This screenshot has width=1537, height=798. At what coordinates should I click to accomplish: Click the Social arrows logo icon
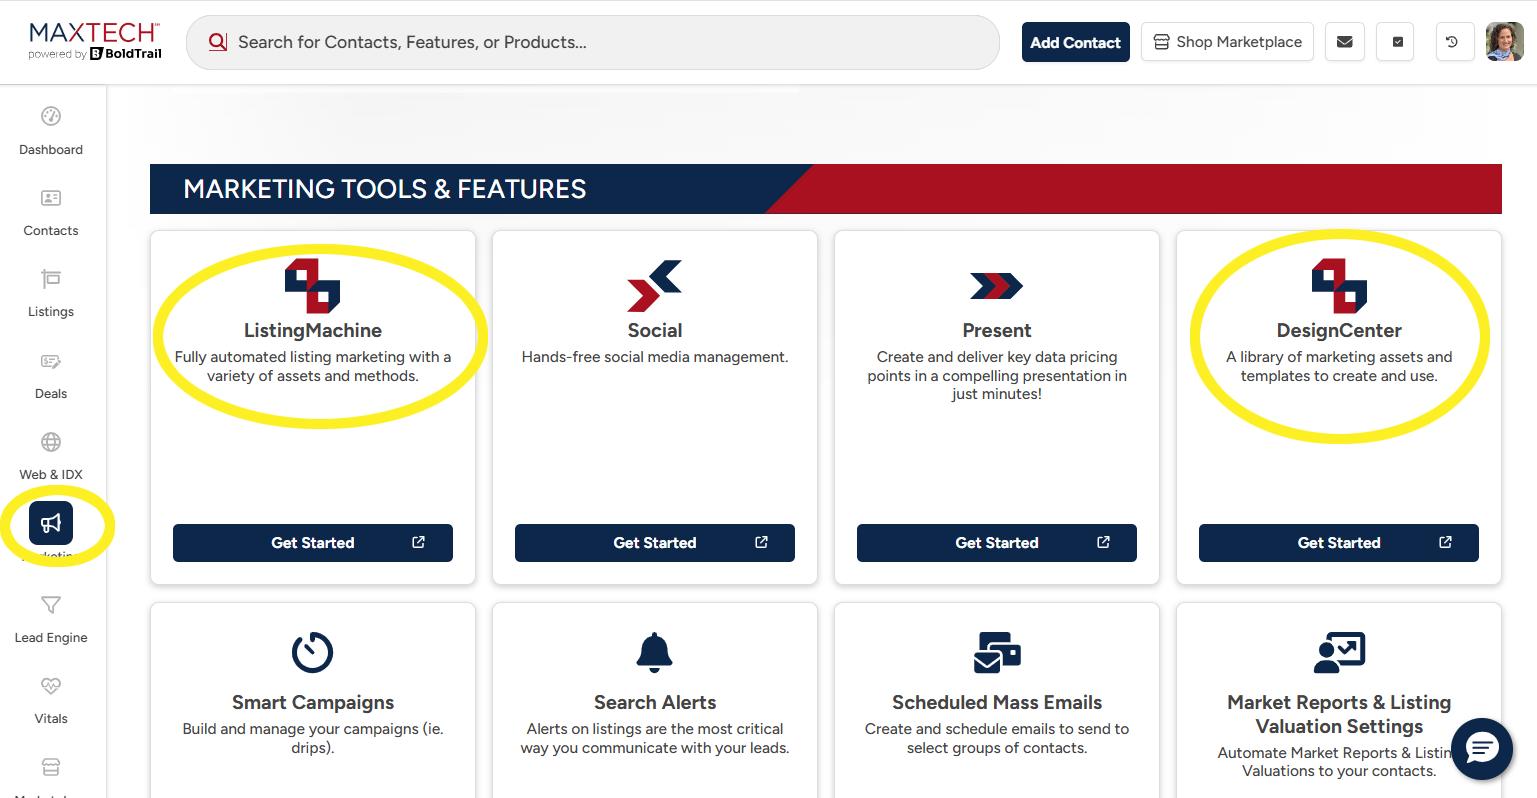[x=655, y=286]
